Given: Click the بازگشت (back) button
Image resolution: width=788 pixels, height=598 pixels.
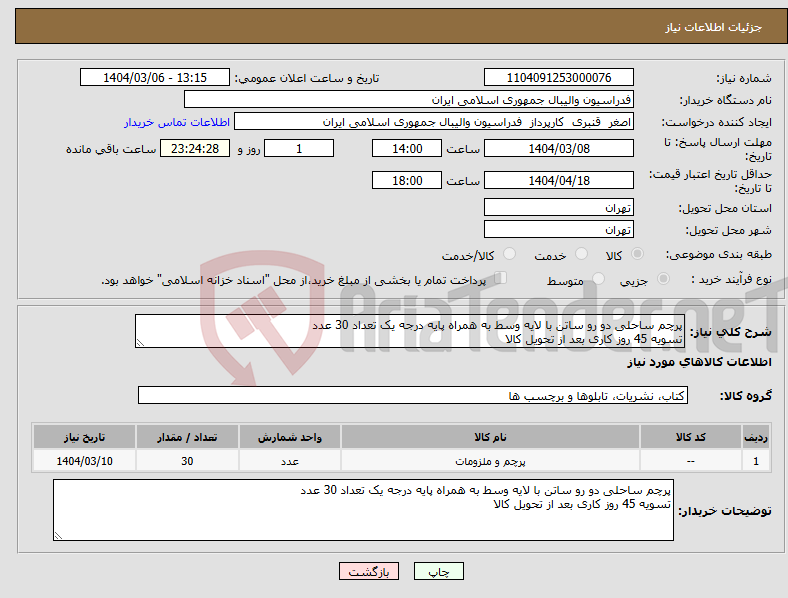Looking at the screenshot, I should click(368, 571).
